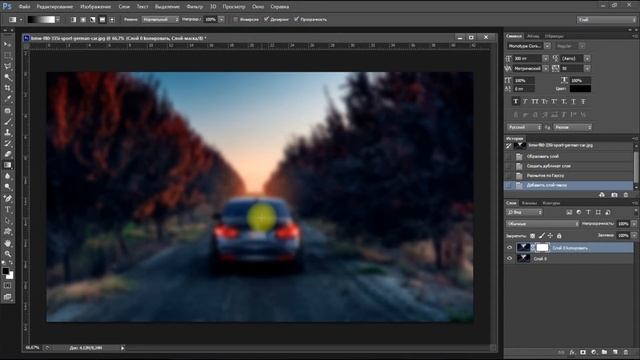Hide the Слой 0 копировать layer

pyautogui.click(x=509, y=247)
